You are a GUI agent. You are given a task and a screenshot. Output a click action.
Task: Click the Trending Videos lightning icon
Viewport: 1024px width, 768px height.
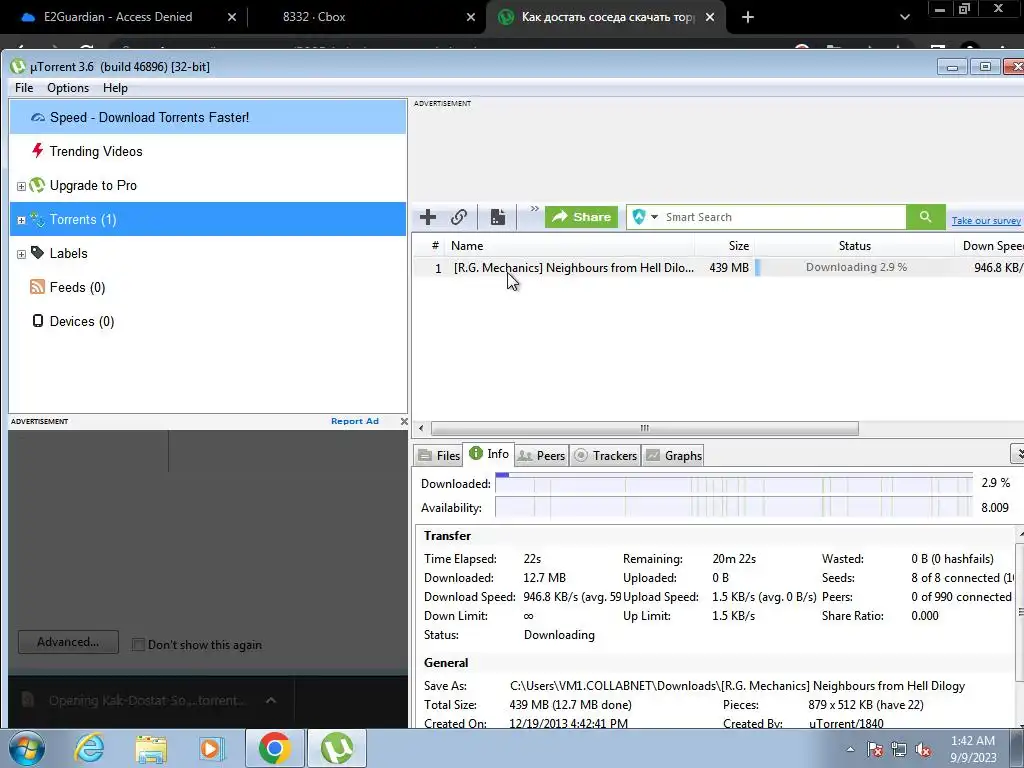(x=37, y=151)
